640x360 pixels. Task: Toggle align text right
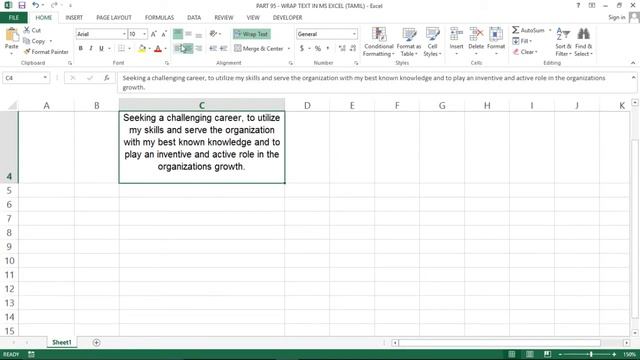coord(198,49)
